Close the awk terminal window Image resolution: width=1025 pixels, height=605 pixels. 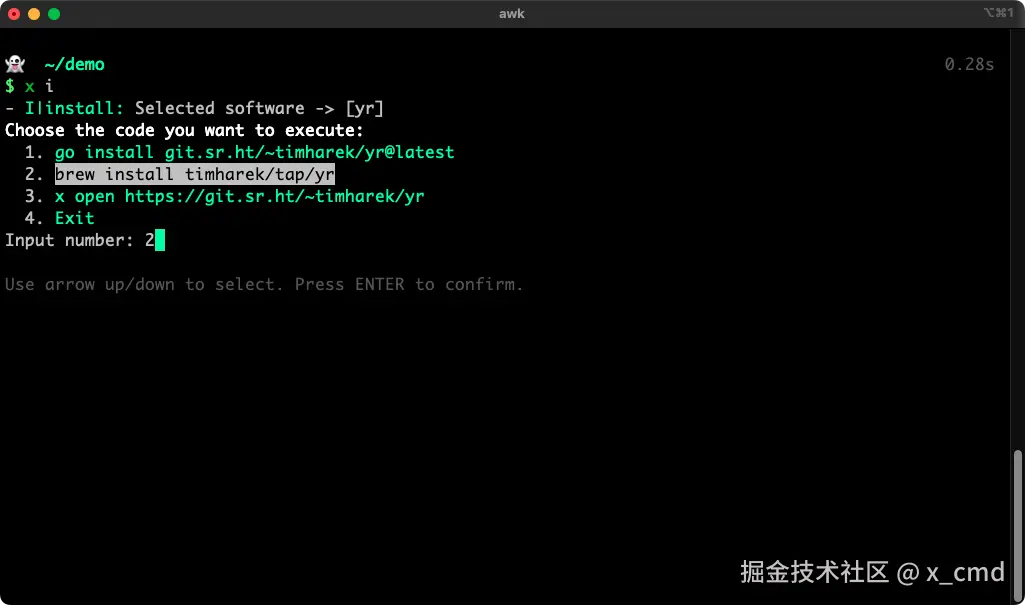(14, 14)
